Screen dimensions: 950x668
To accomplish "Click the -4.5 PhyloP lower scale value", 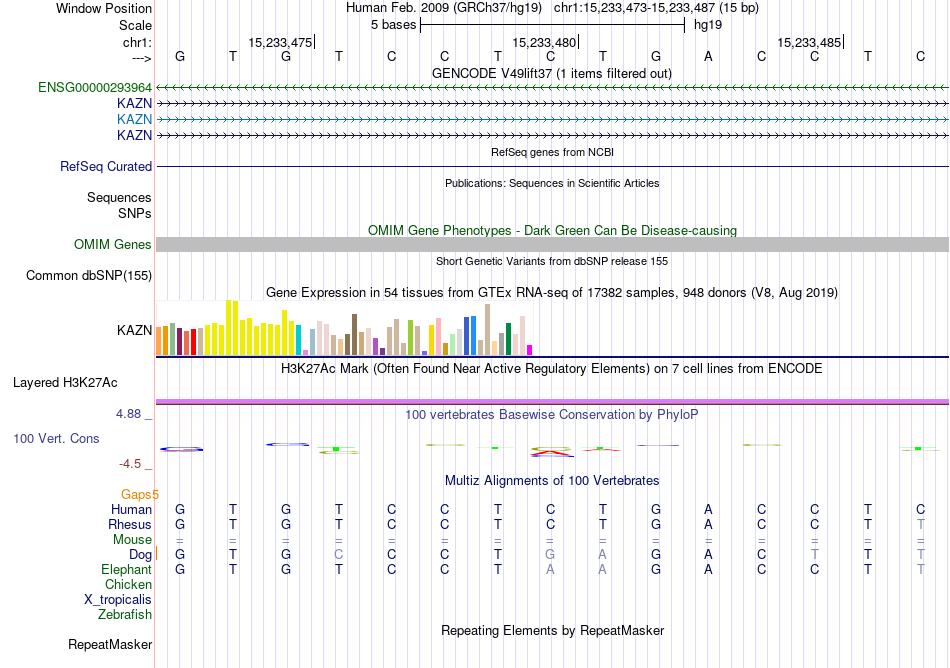I will point(130,465).
